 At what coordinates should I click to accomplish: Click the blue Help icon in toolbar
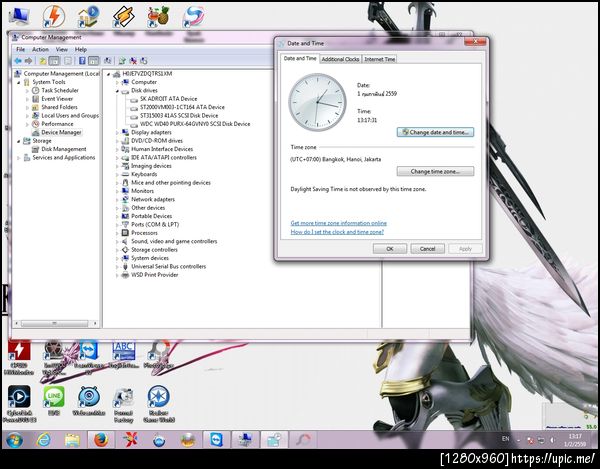[x=82, y=60]
